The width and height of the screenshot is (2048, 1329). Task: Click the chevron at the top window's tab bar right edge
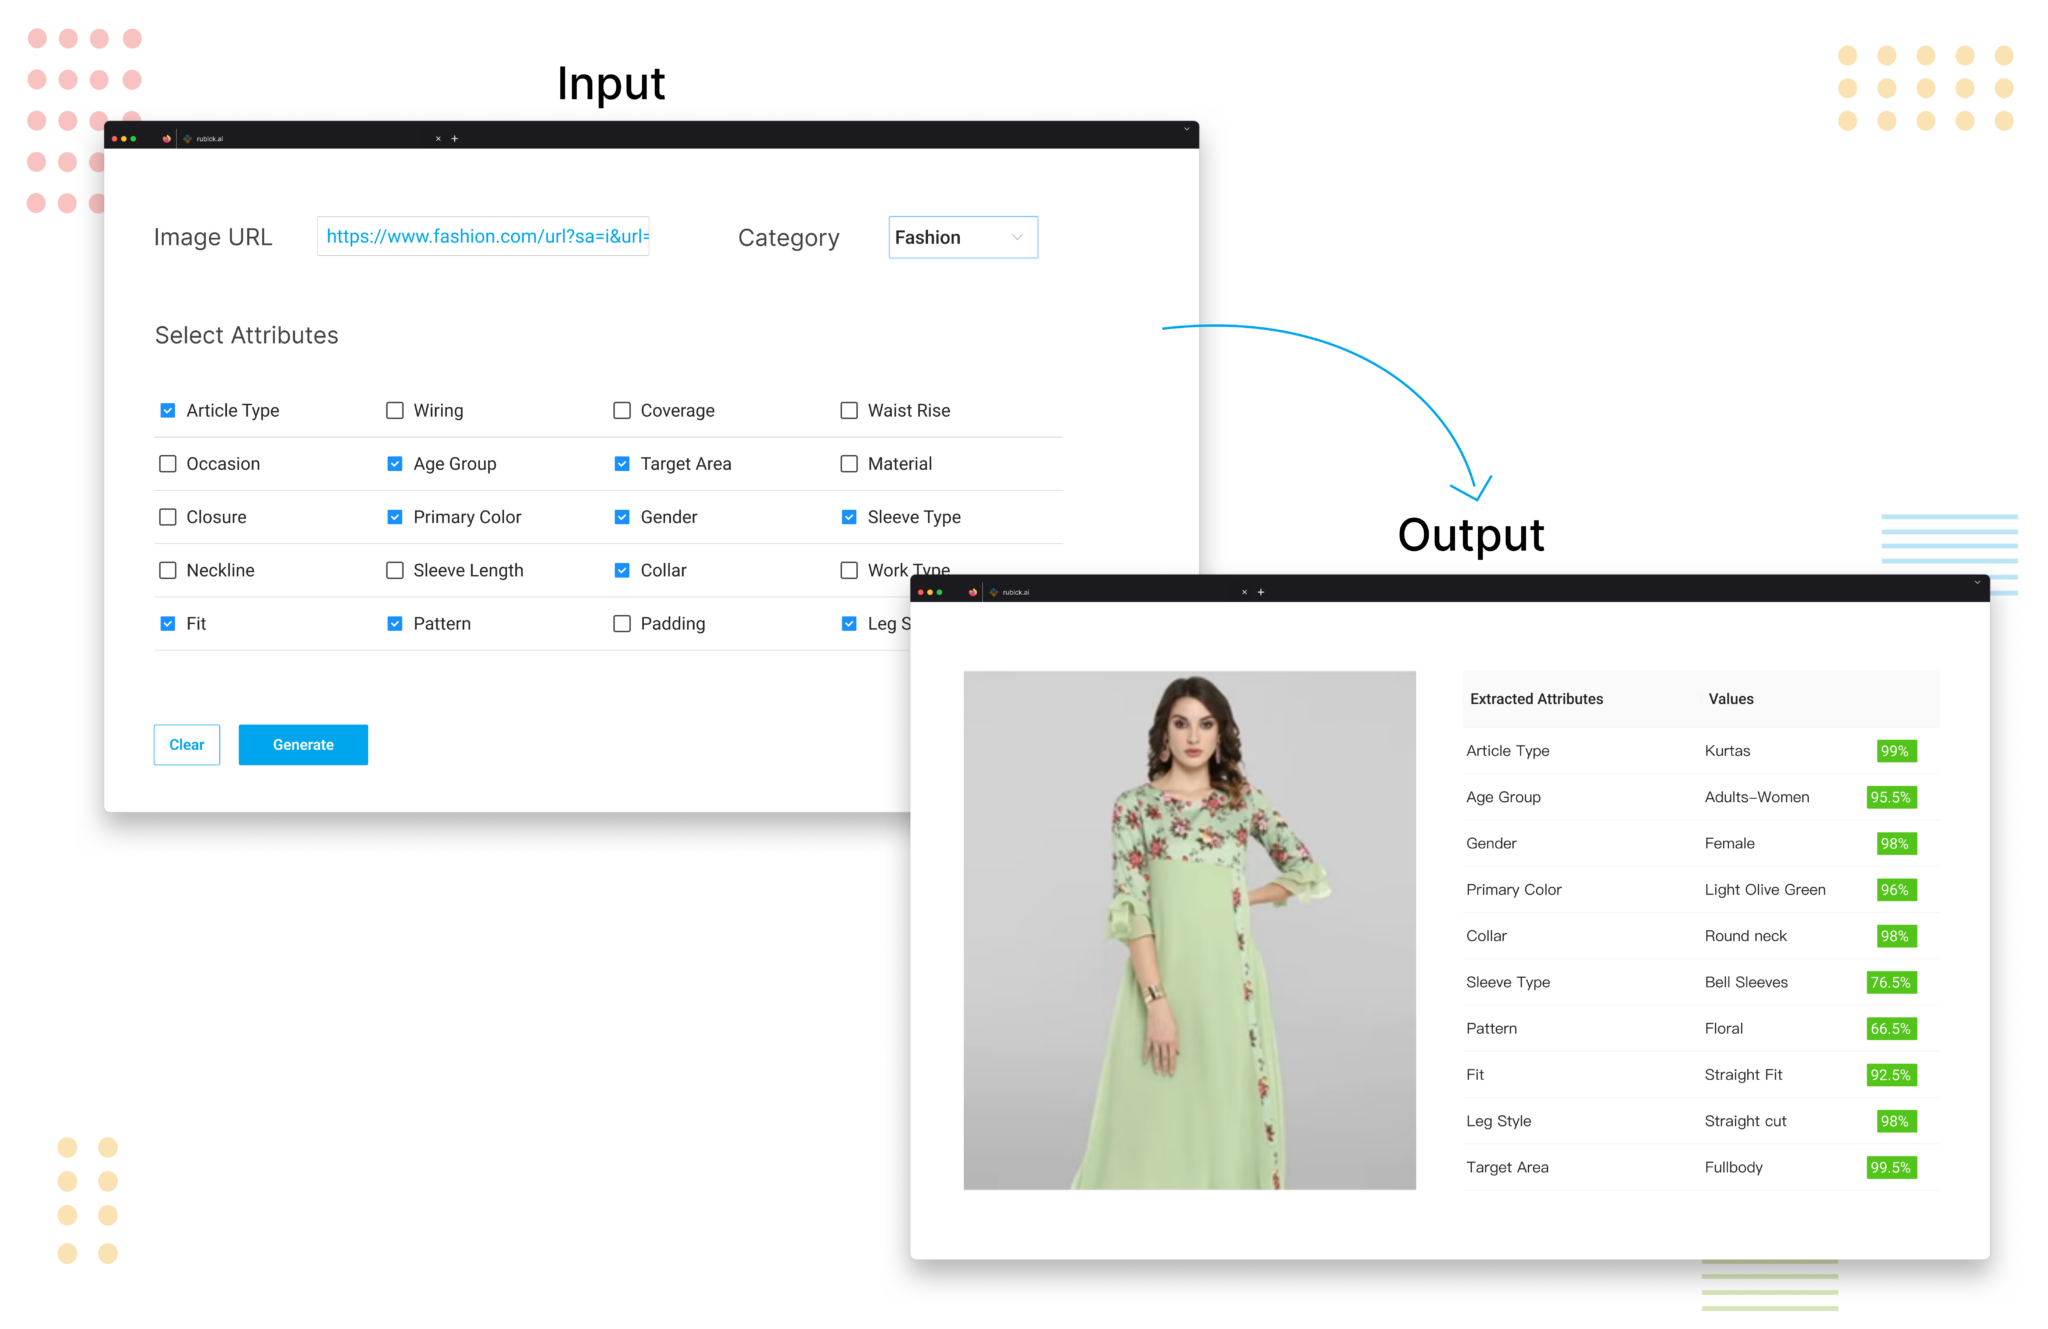1186,129
